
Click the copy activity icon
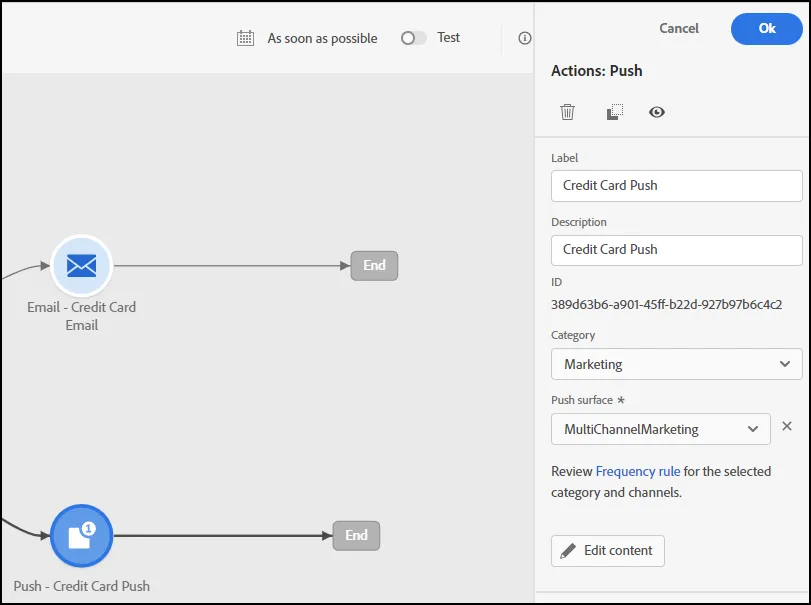click(x=614, y=112)
